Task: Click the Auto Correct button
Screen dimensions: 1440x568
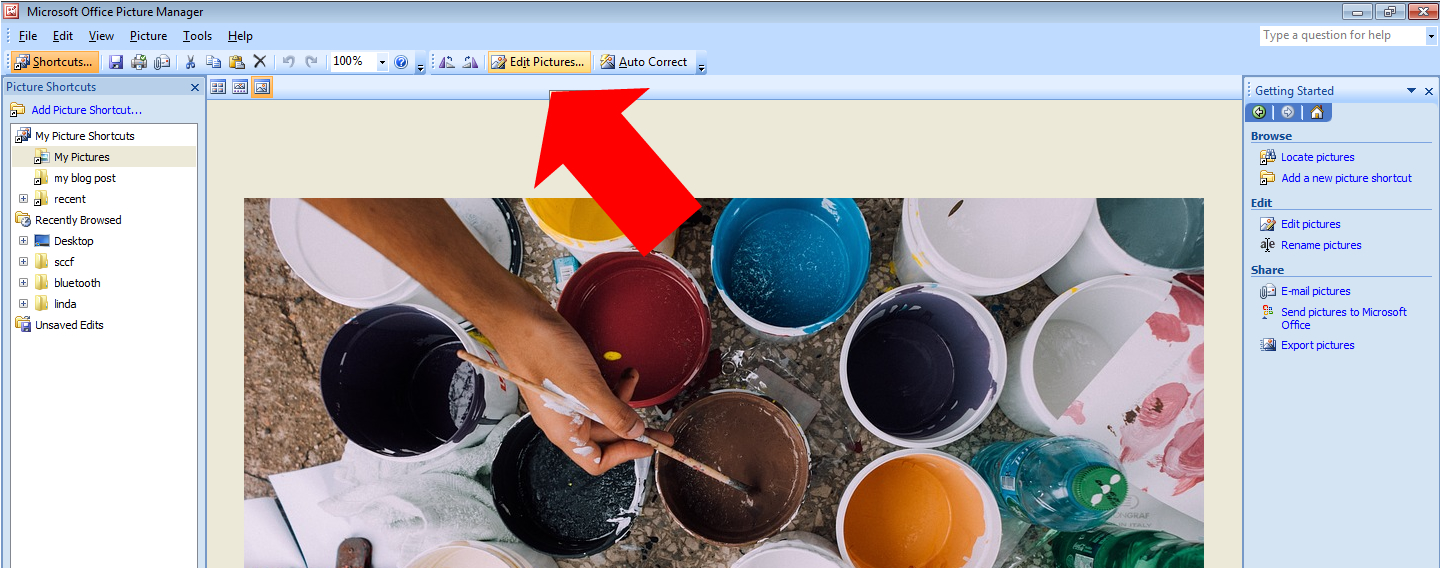Action: point(644,62)
